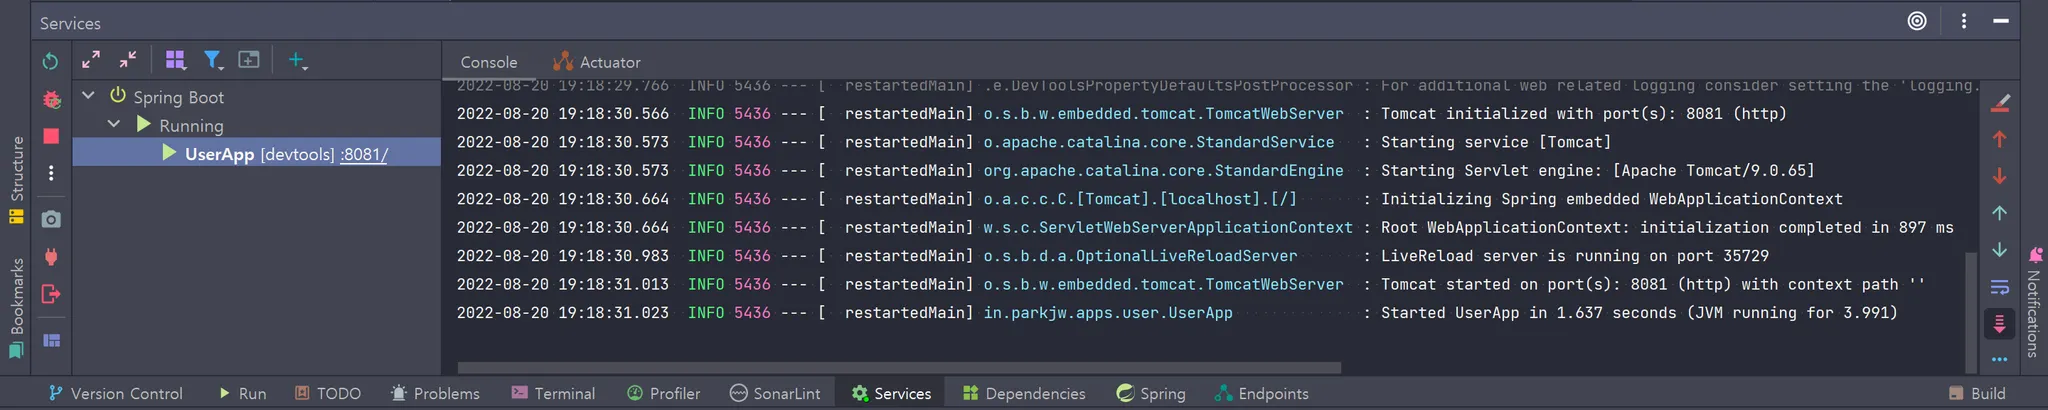Toggle soft-wrap in console

[x=2000, y=287]
